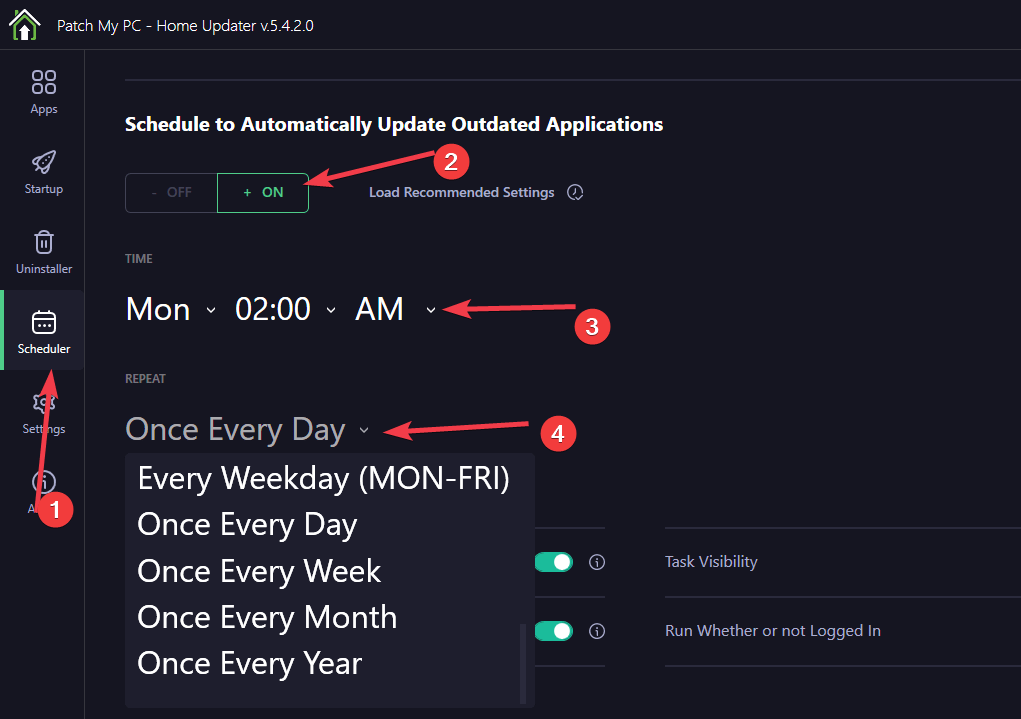This screenshot has width=1021, height=719.
Task: Disable Task Visibility
Action: coord(554,562)
